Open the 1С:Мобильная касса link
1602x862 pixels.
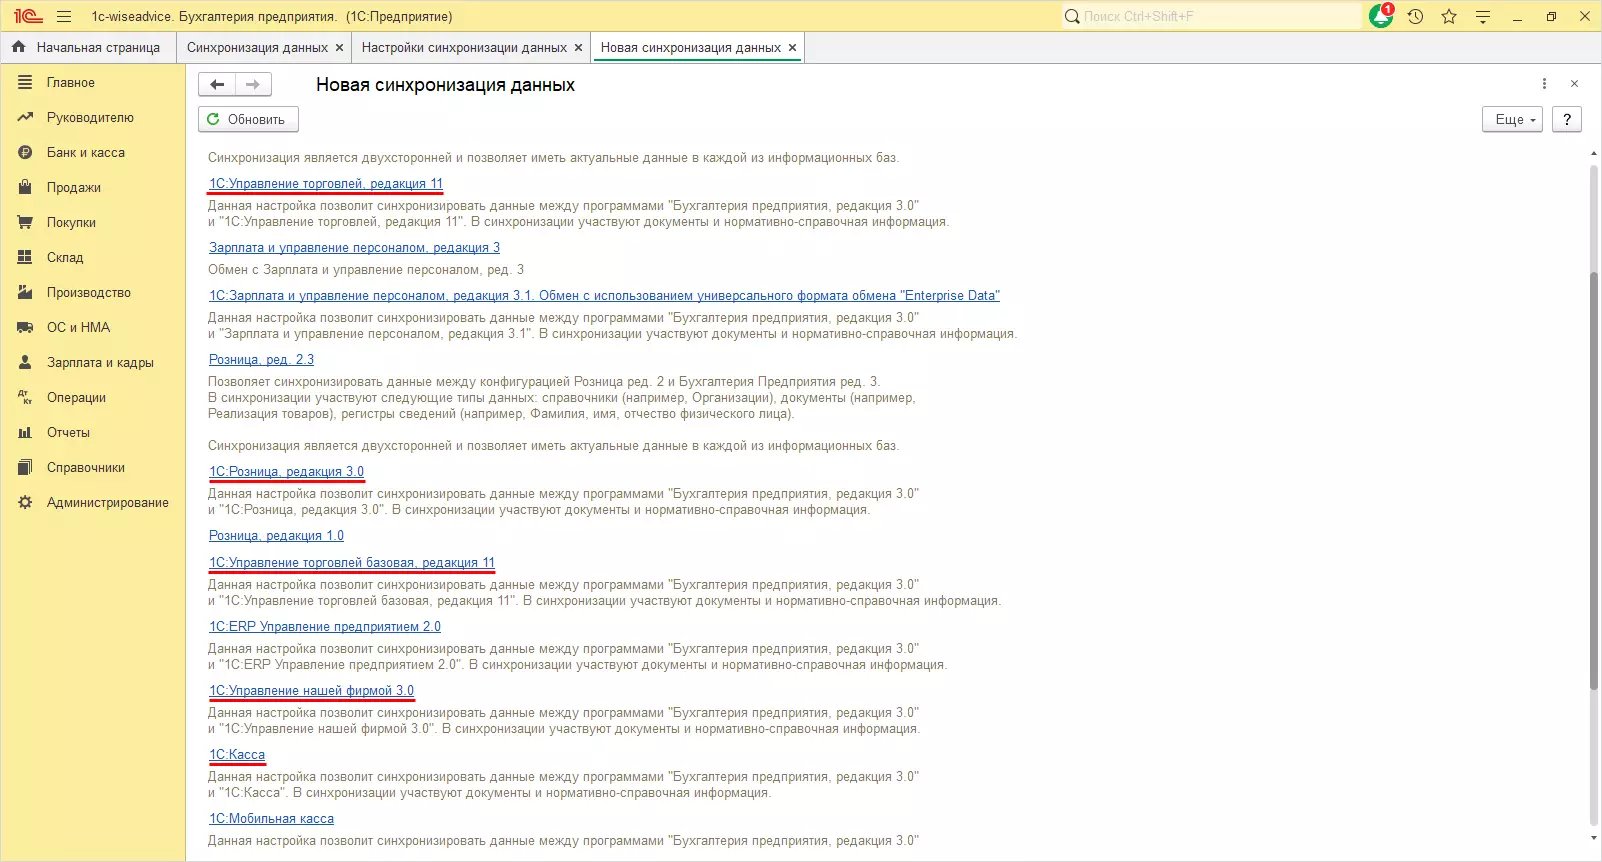pyautogui.click(x=271, y=819)
